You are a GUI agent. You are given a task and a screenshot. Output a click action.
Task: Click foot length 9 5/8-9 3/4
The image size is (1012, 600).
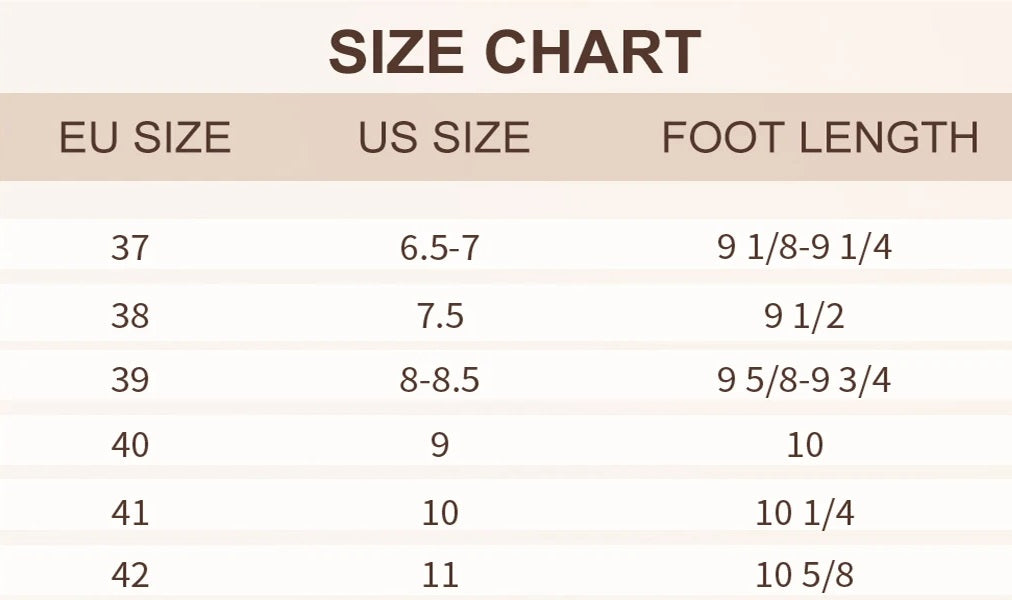coord(804,379)
